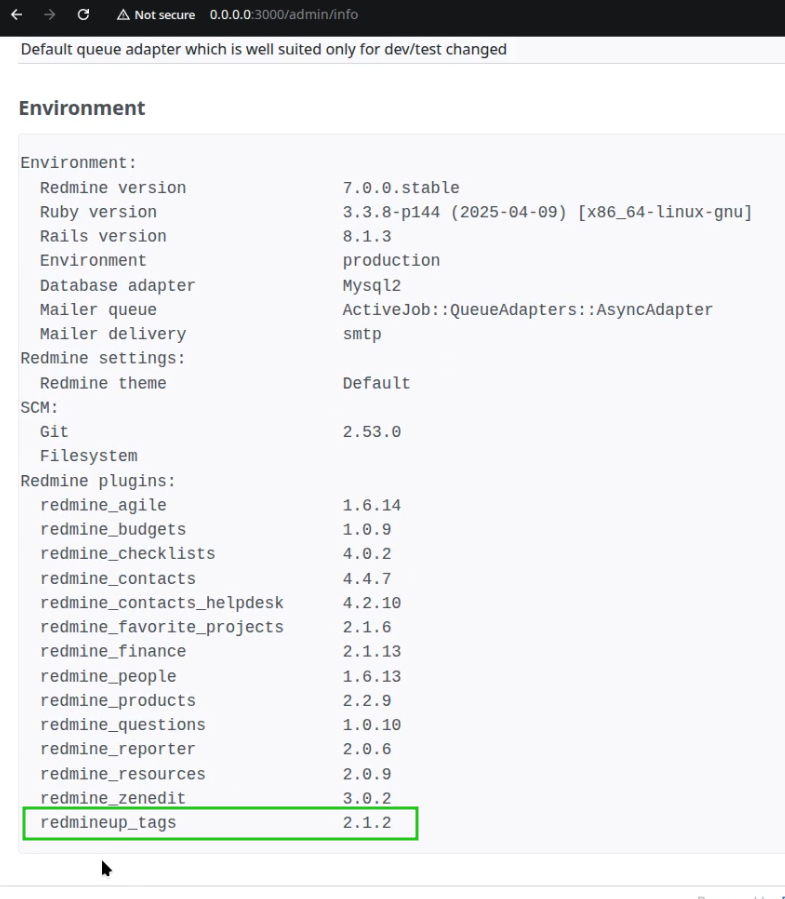
Task: Click redmine_finance version 2.1.13
Action: pyautogui.click(x=372, y=651)
